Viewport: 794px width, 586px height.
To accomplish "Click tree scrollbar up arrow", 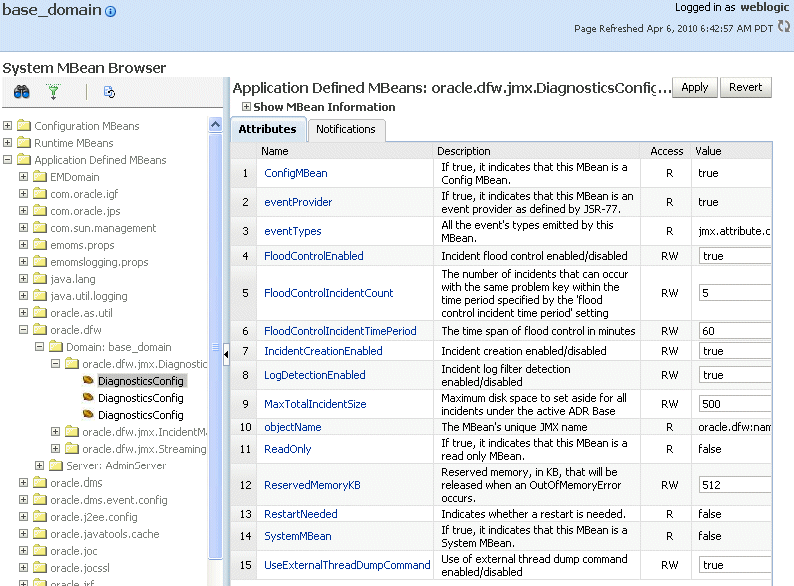I will (216, 125).
